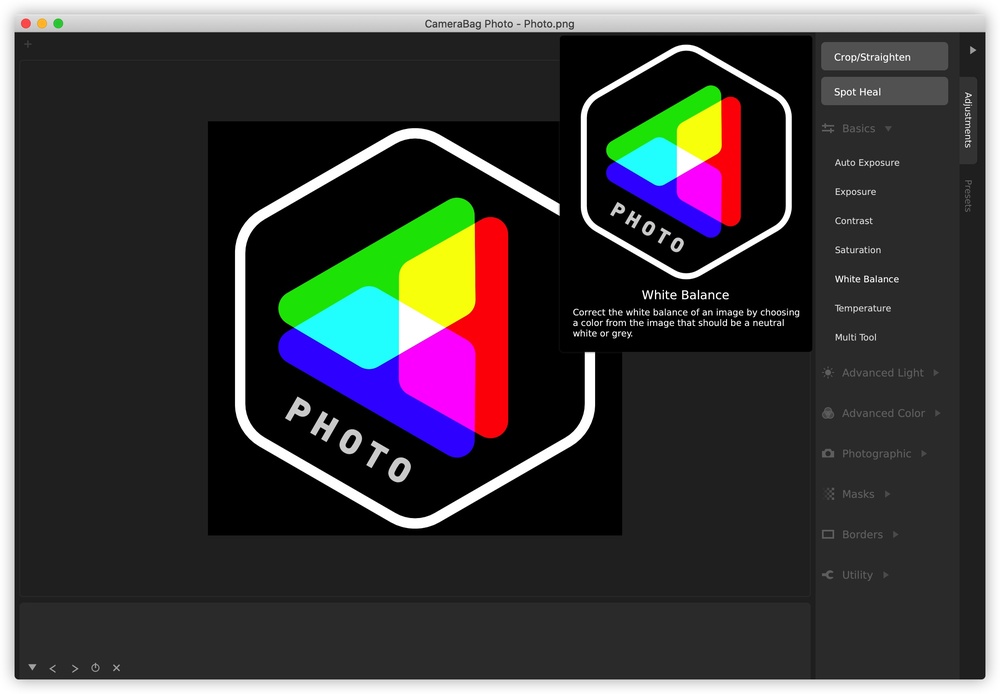This screenshot has width=1000, height=694.
Task: Switch to the Adjustments tab
Action: pyautogui.click(x=967, y=120)
